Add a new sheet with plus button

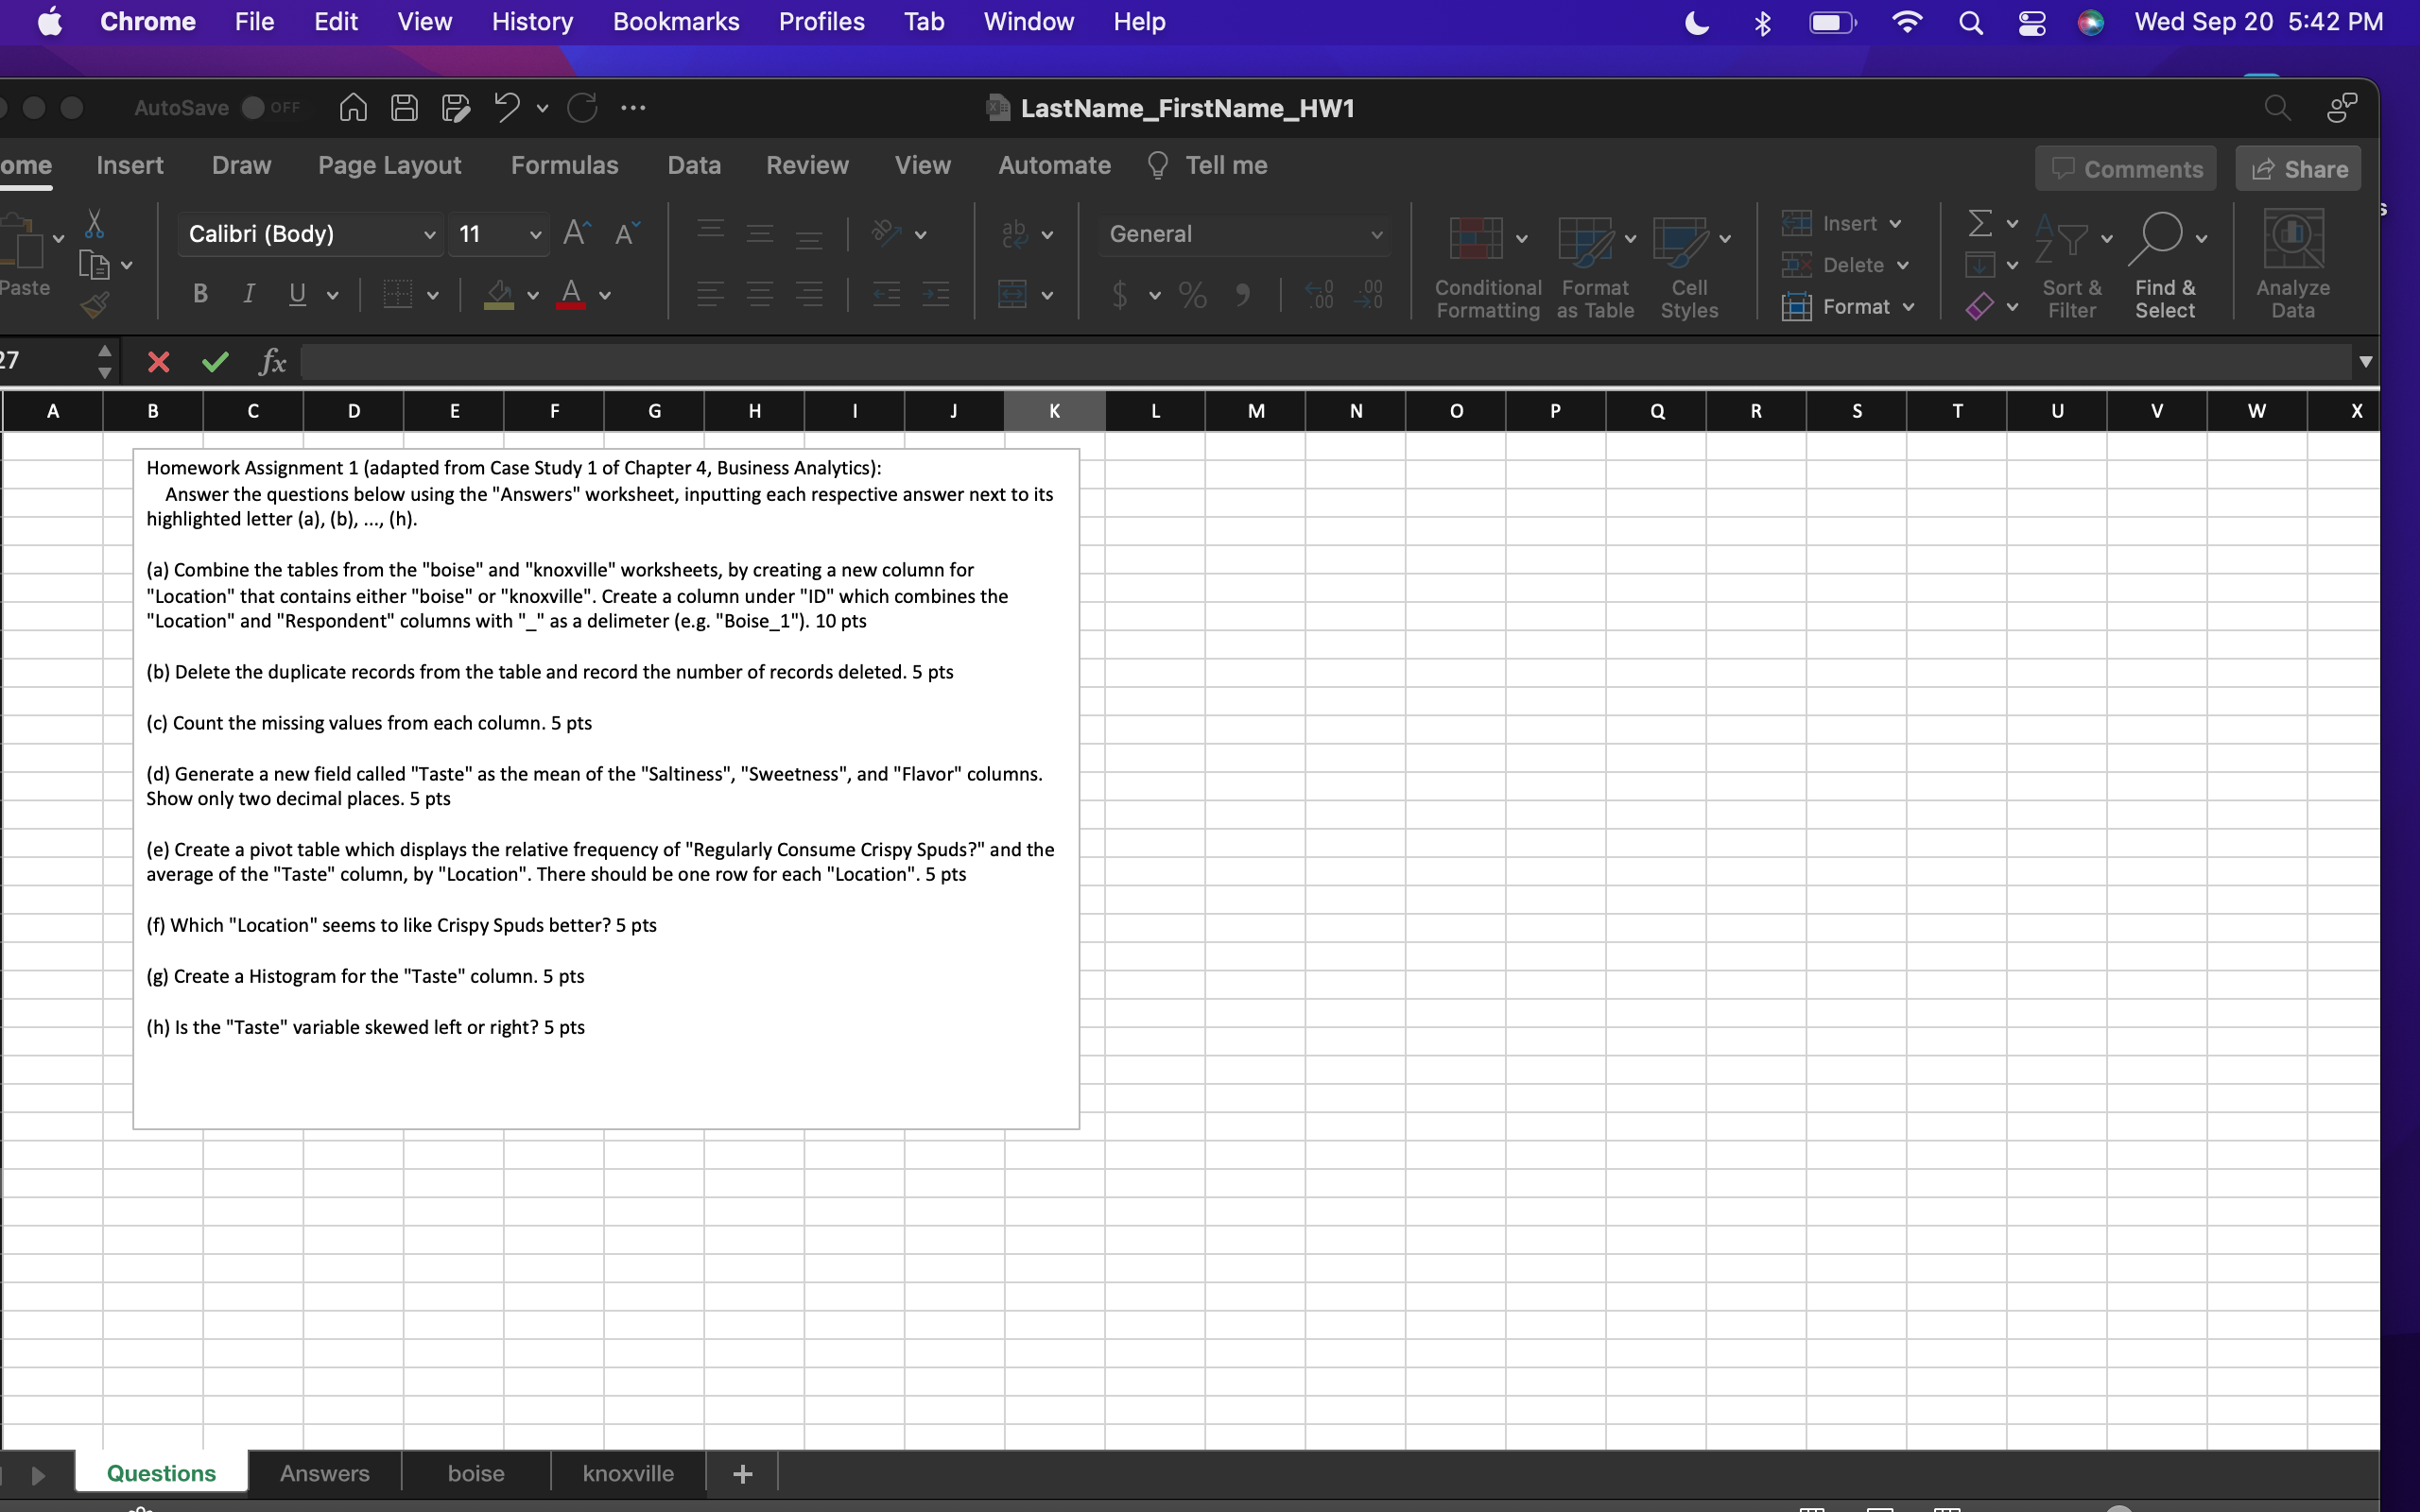(x=742, y=1473)
